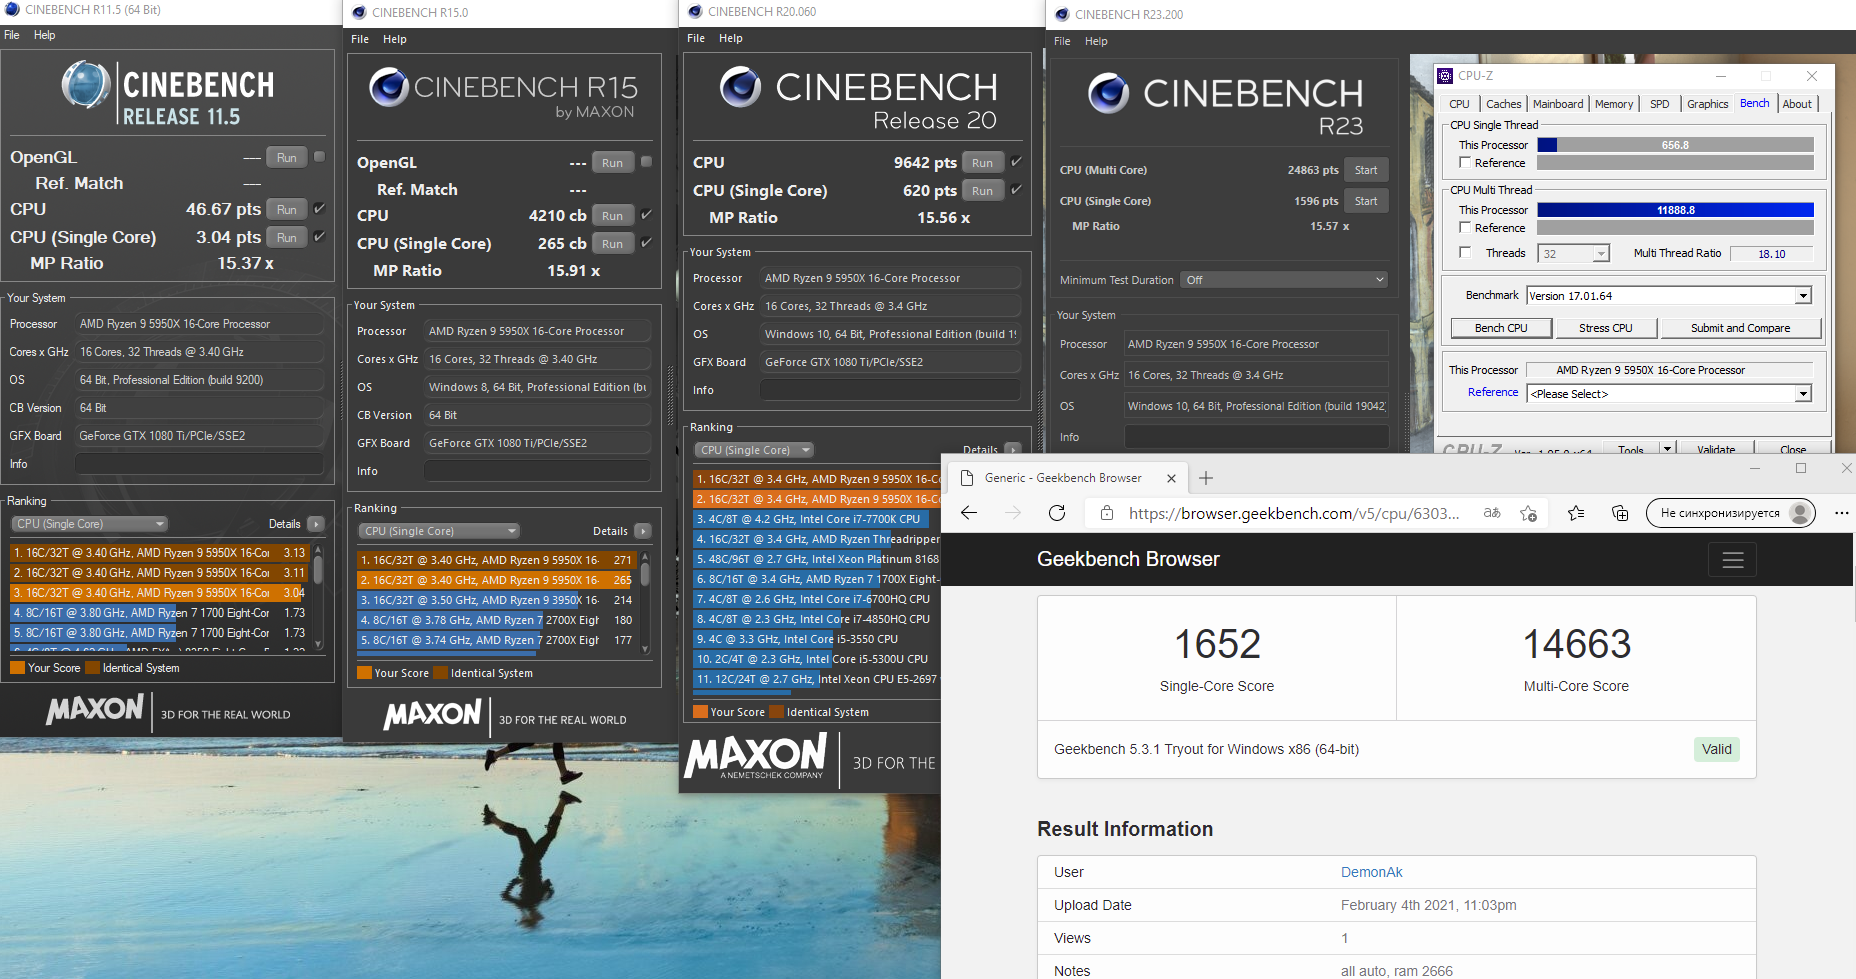Click the Details arrow in Cinebench R11.5 ranking
This screenshot has width=1856, height=979.
(316, 524)
